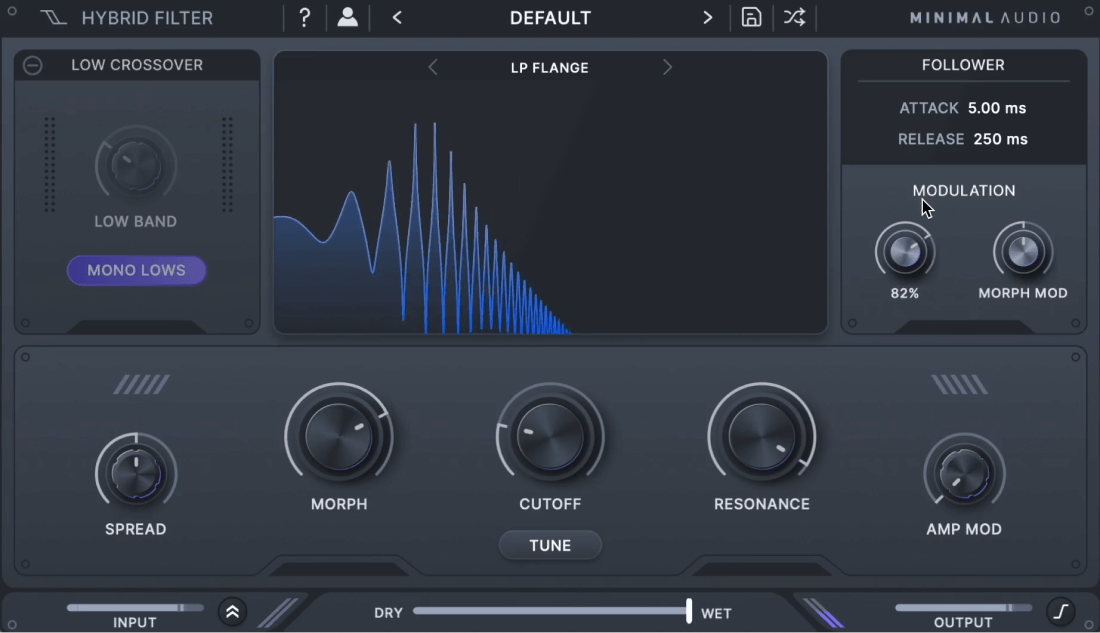Toggle the Mono Lows button
The width and height of the screenshot is (1100, 633).
137,270
